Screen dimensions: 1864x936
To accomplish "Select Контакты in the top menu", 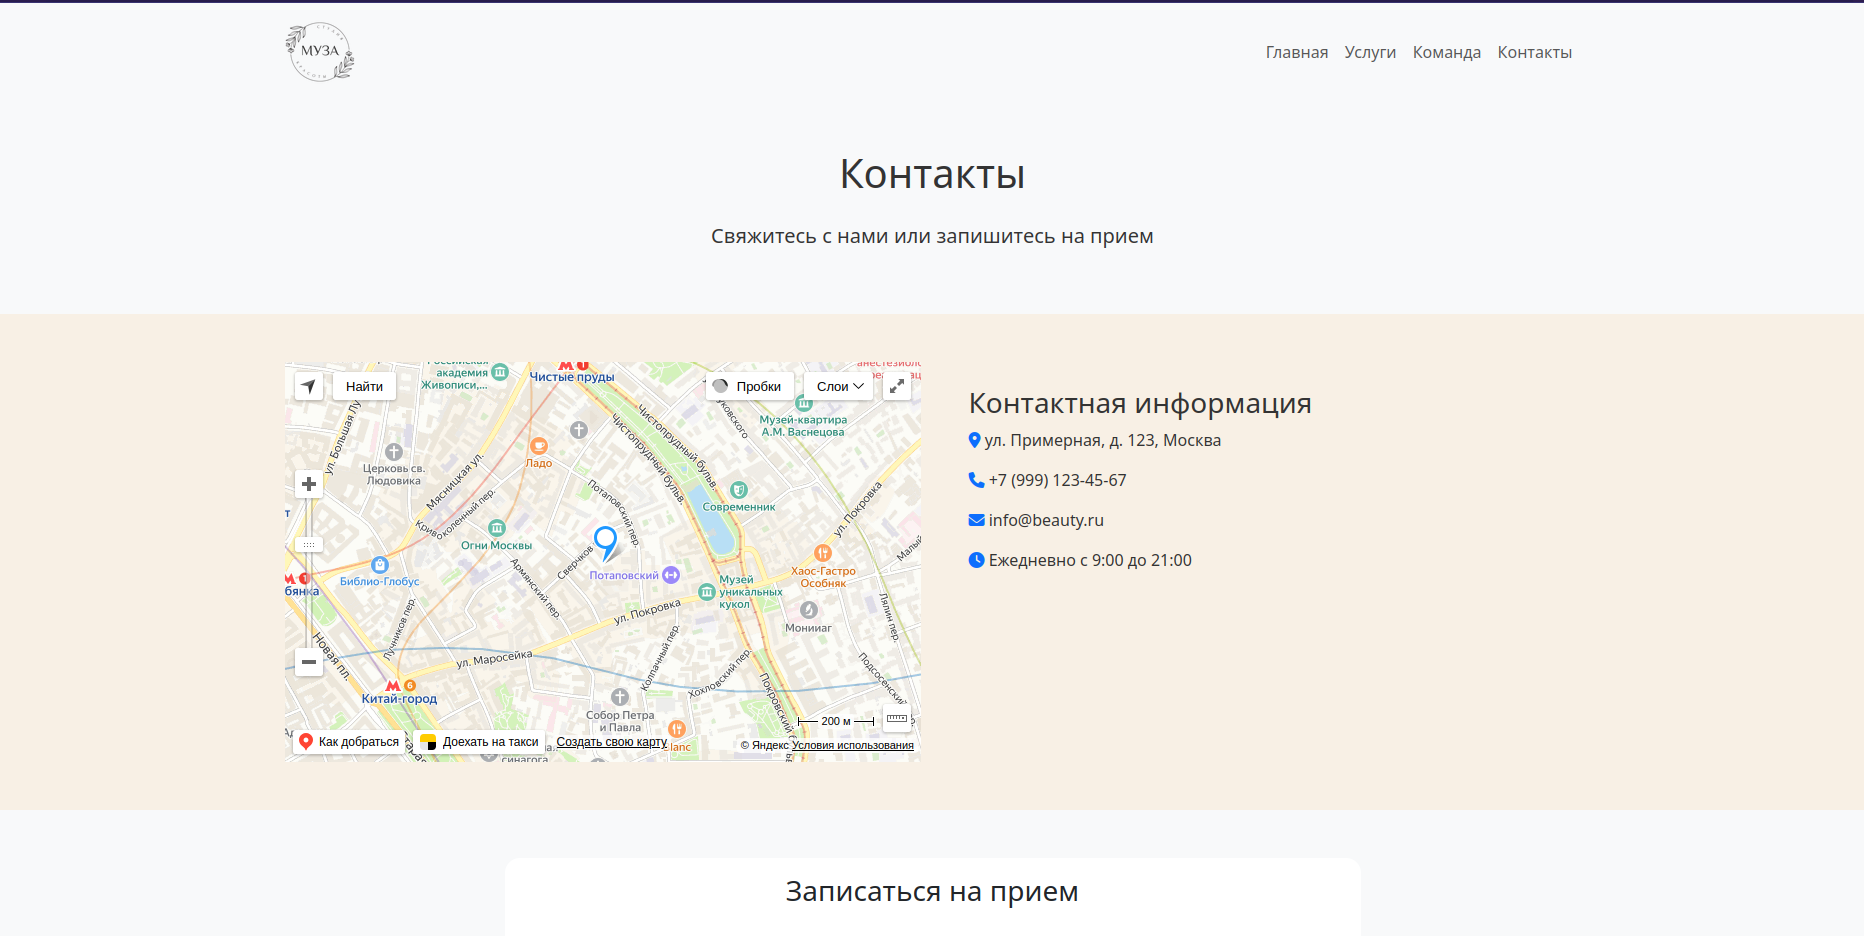I will [x=1534, y=52].
